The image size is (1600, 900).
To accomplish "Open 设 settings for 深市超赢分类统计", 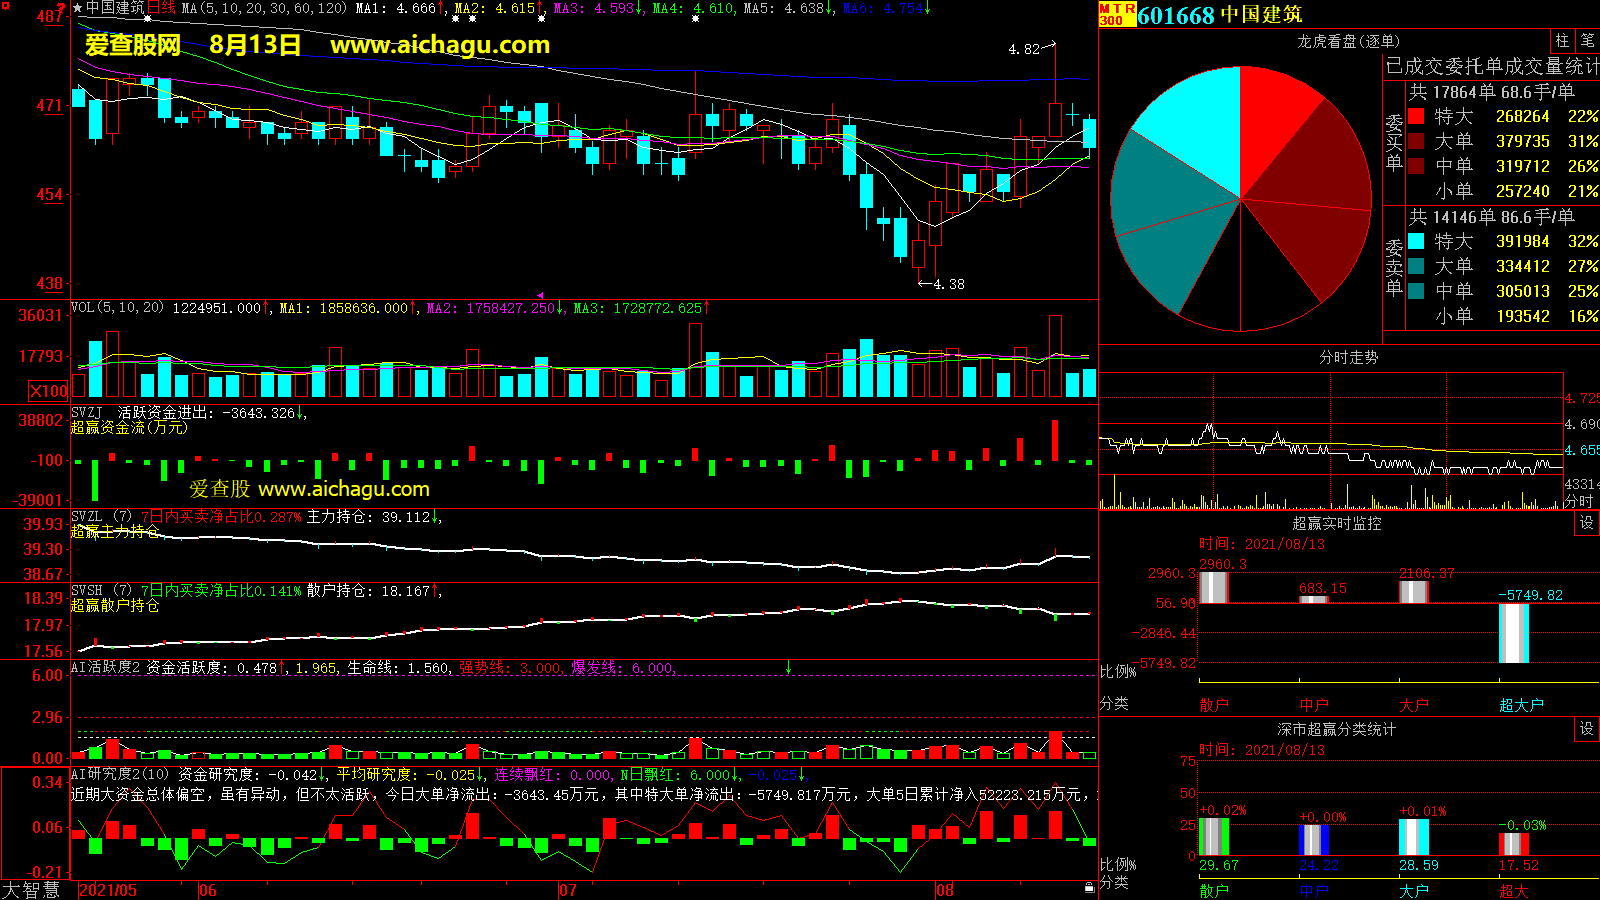I will click(x=1586, y=729).
